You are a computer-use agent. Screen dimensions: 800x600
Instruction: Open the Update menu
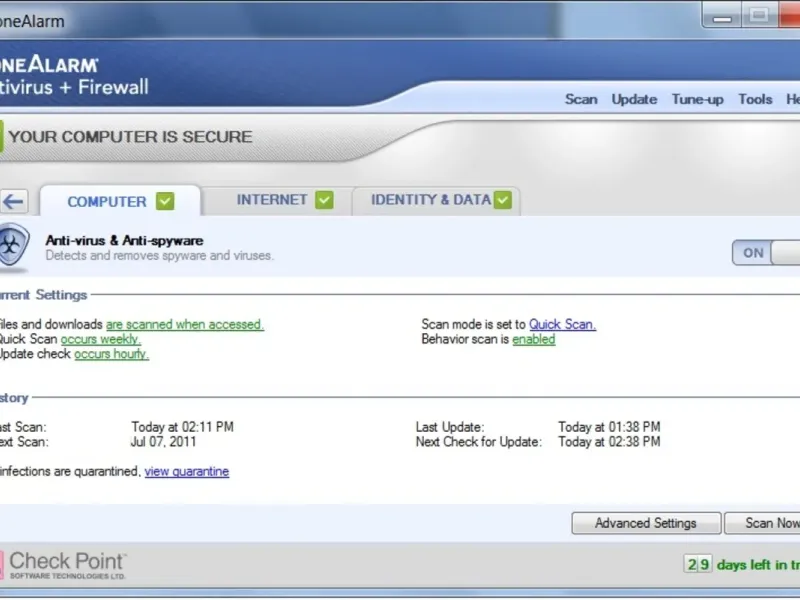(x=634, y=99)
